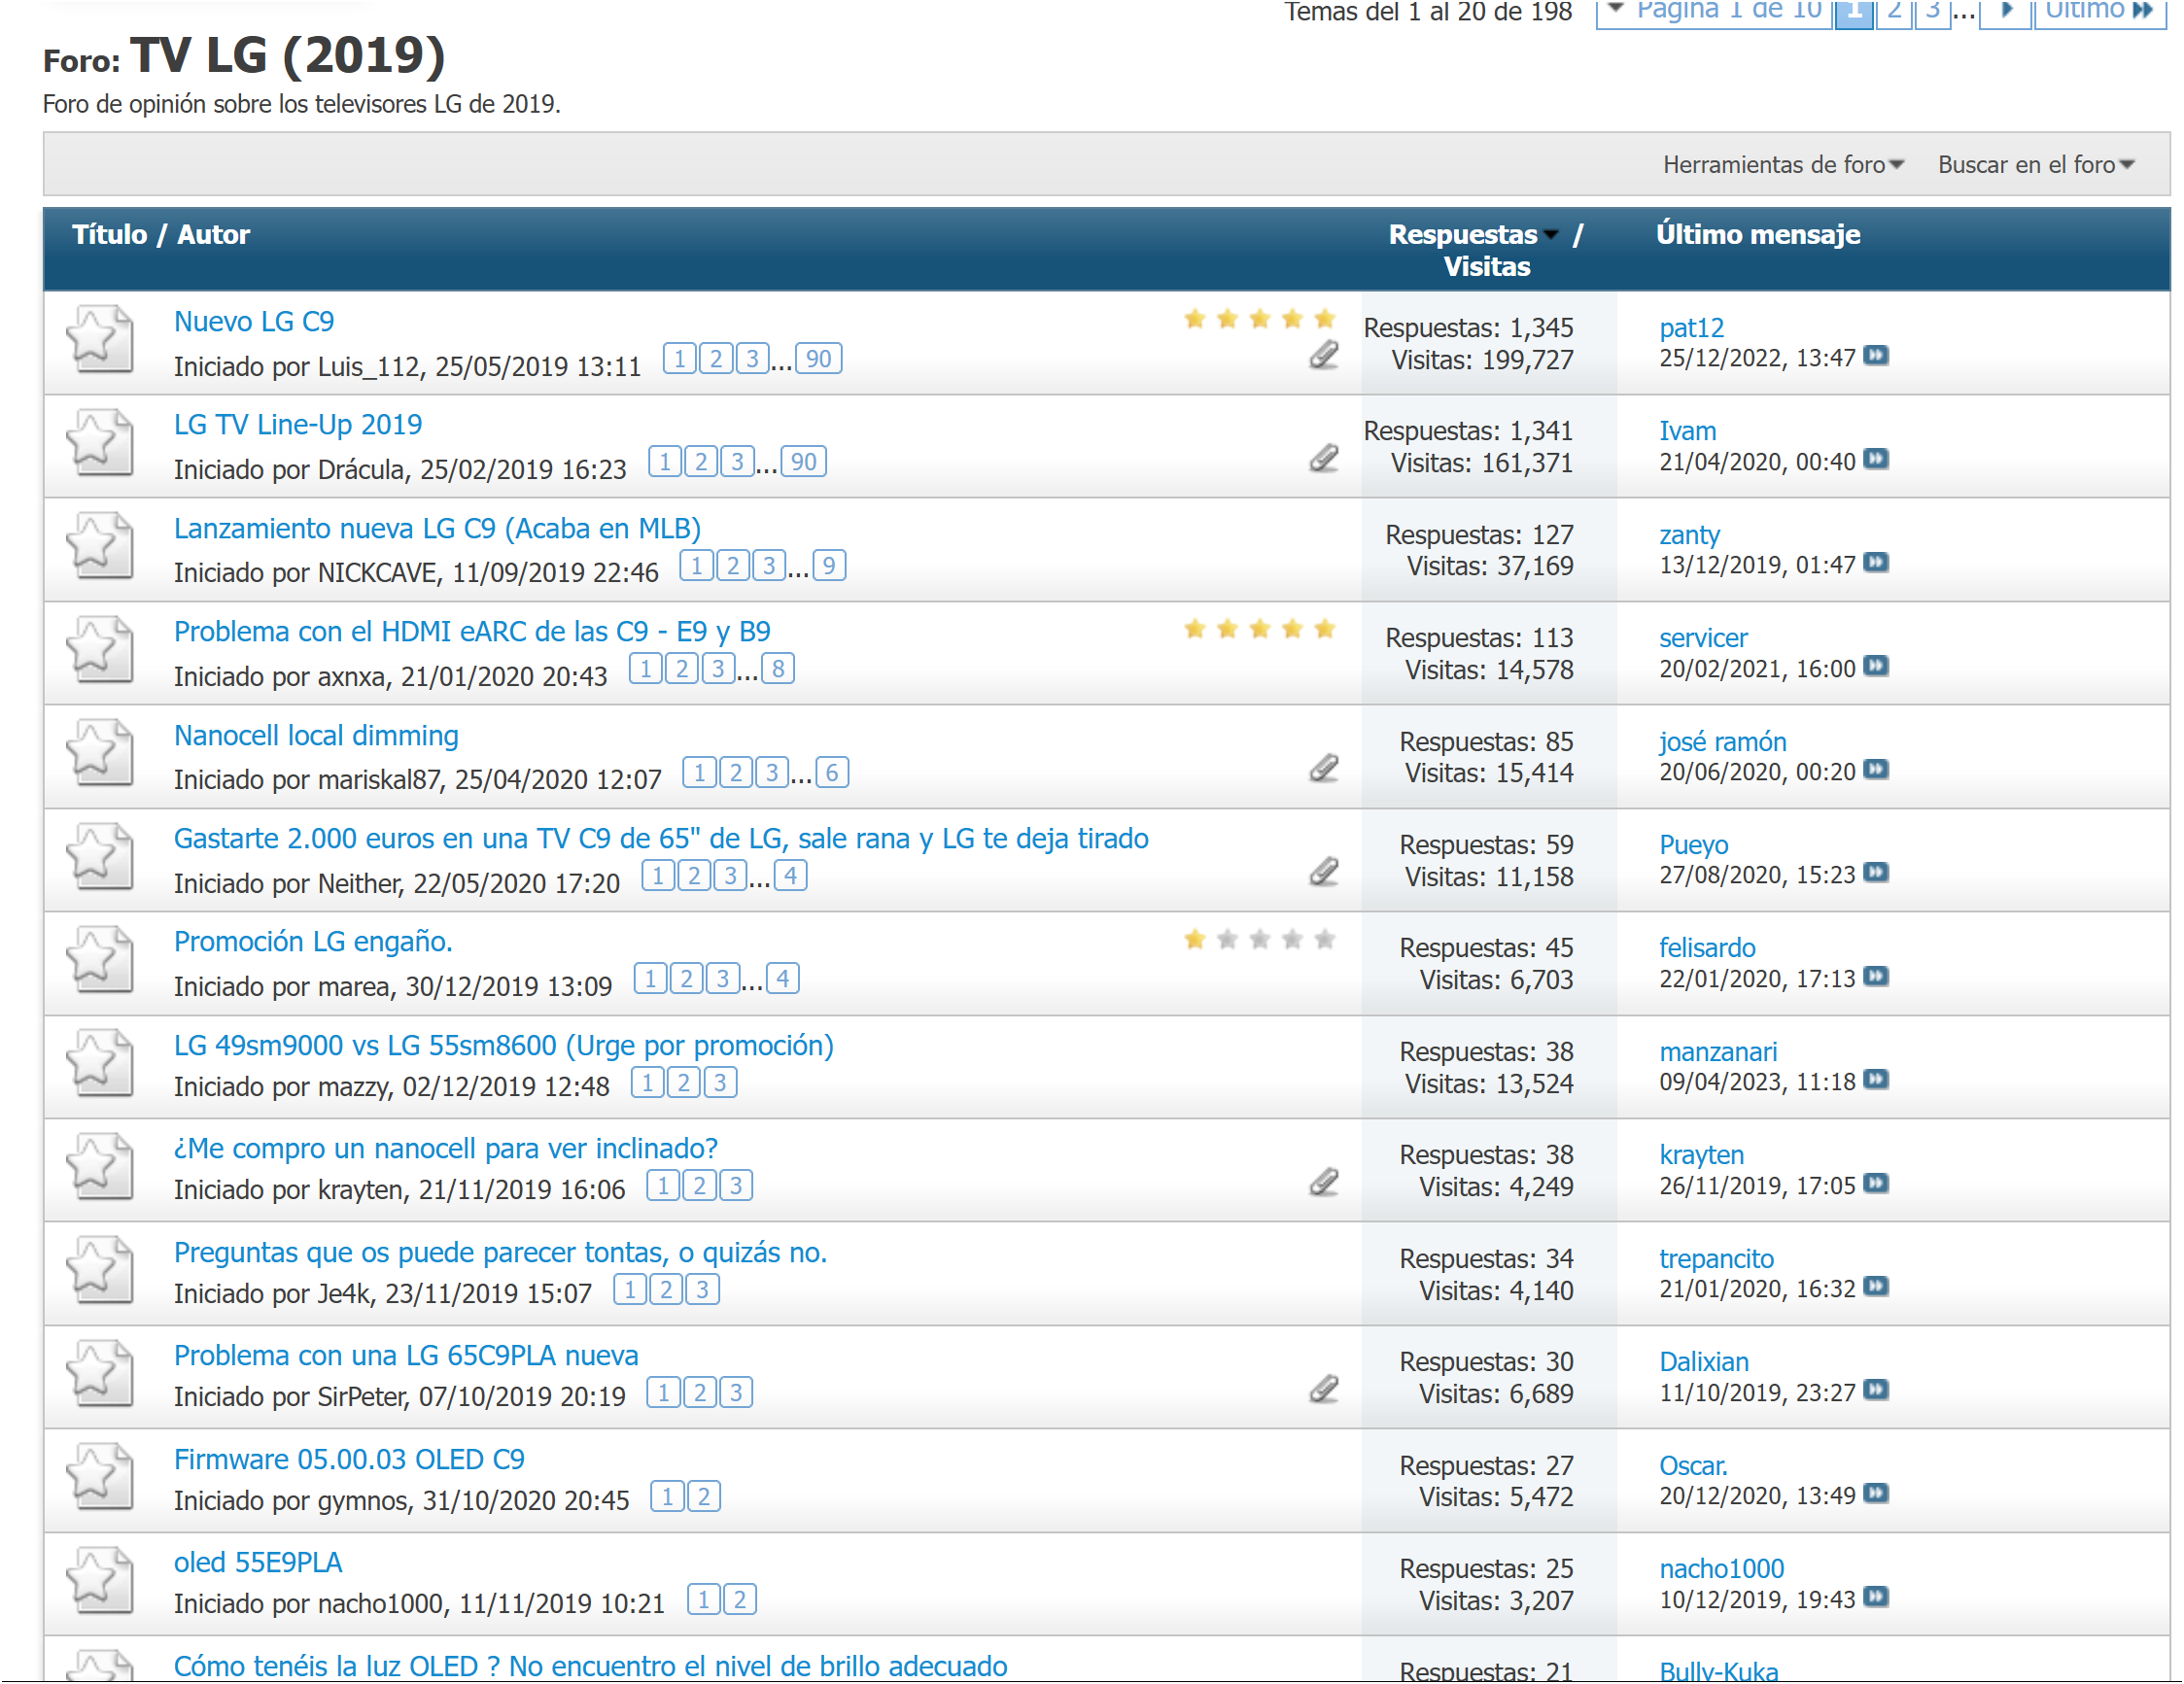Click attachment paperclip on LG TV Line-Up 2019
This screenshot has height=1684, width=2184.
pos(1325,459)
